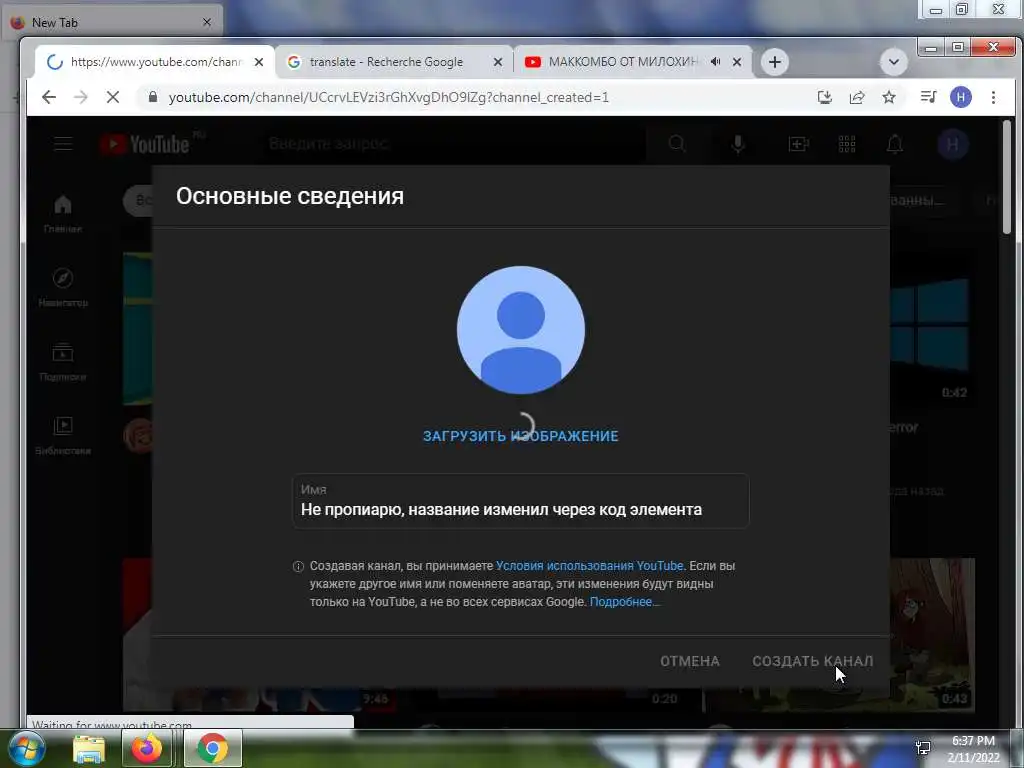Open the notifications bell
The width and height of the screenshot is (1024, 768).
pos(895,144)
